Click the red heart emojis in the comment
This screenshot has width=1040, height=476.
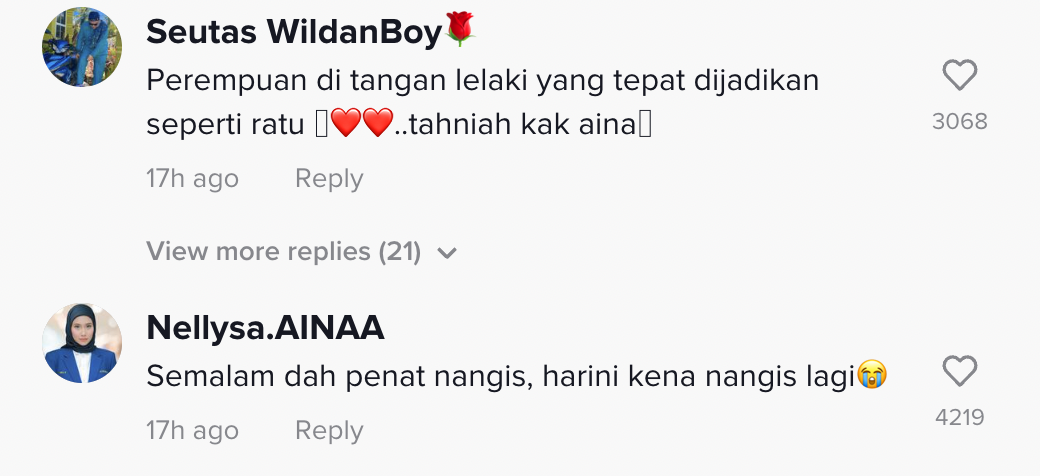tap(362, 123)
